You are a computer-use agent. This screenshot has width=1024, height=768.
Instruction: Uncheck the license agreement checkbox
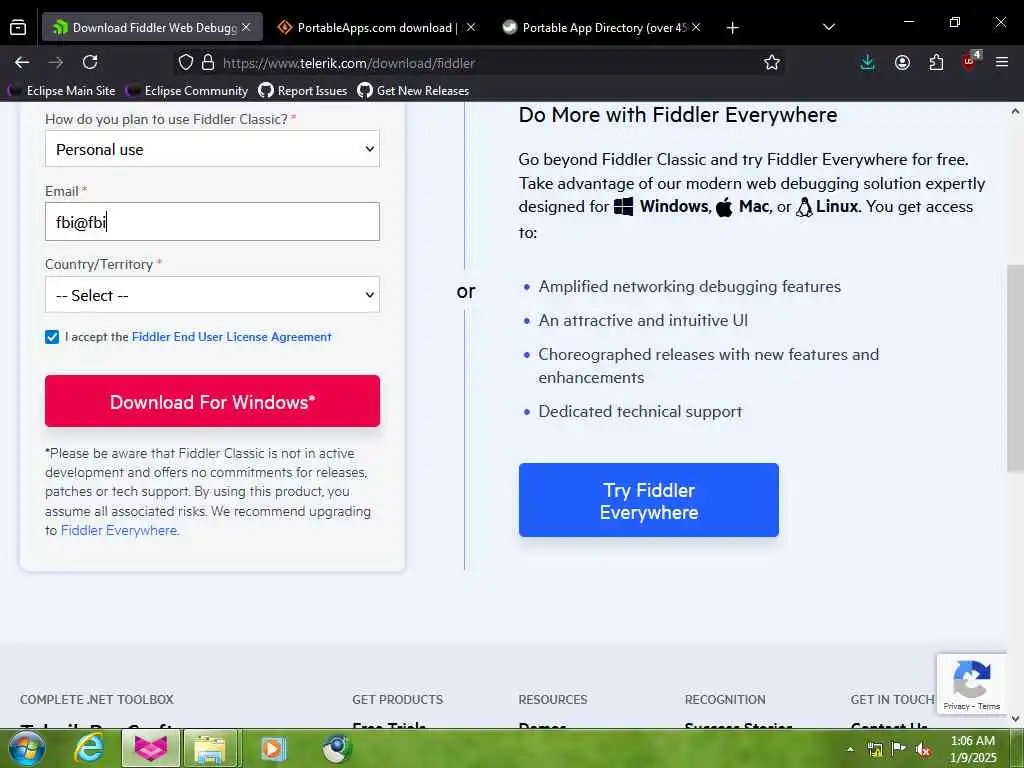tap(52, 337)
